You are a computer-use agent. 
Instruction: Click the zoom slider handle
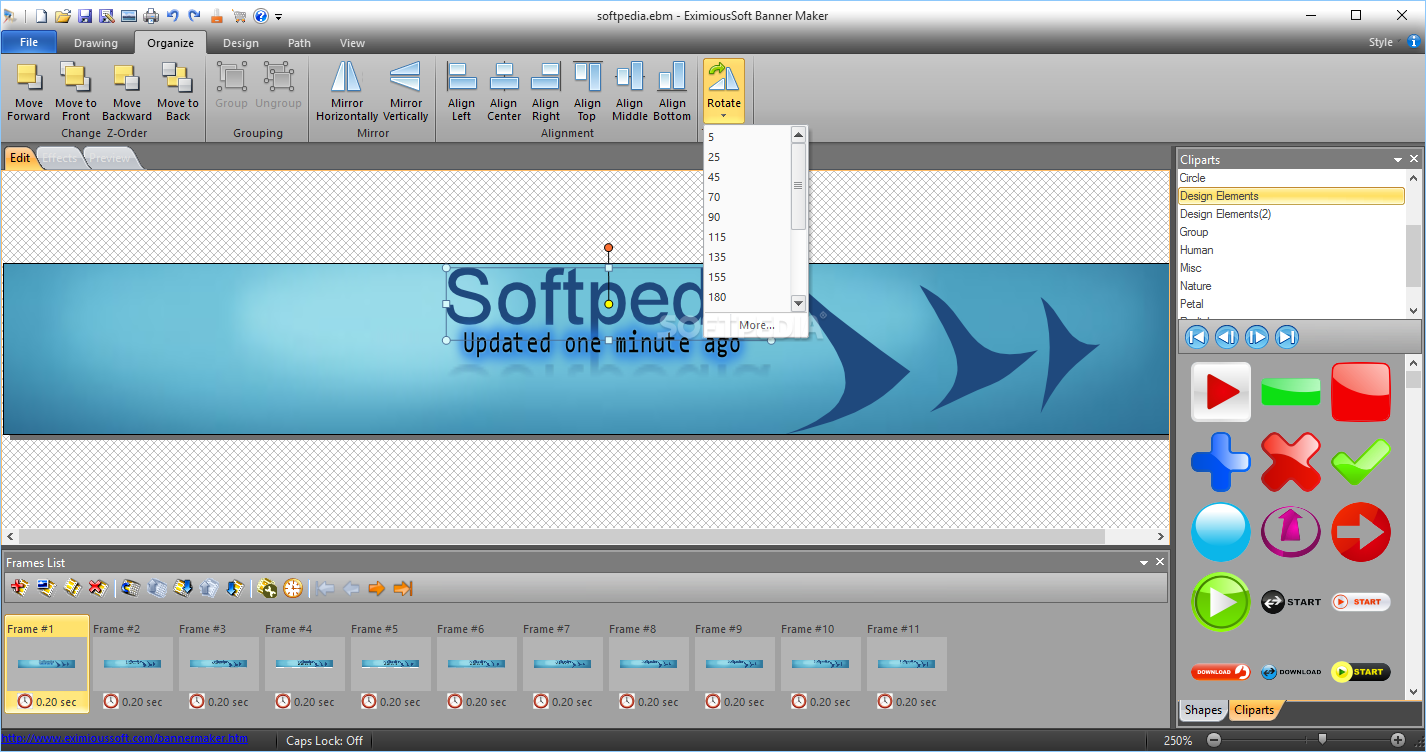[x=1322, y=739]
